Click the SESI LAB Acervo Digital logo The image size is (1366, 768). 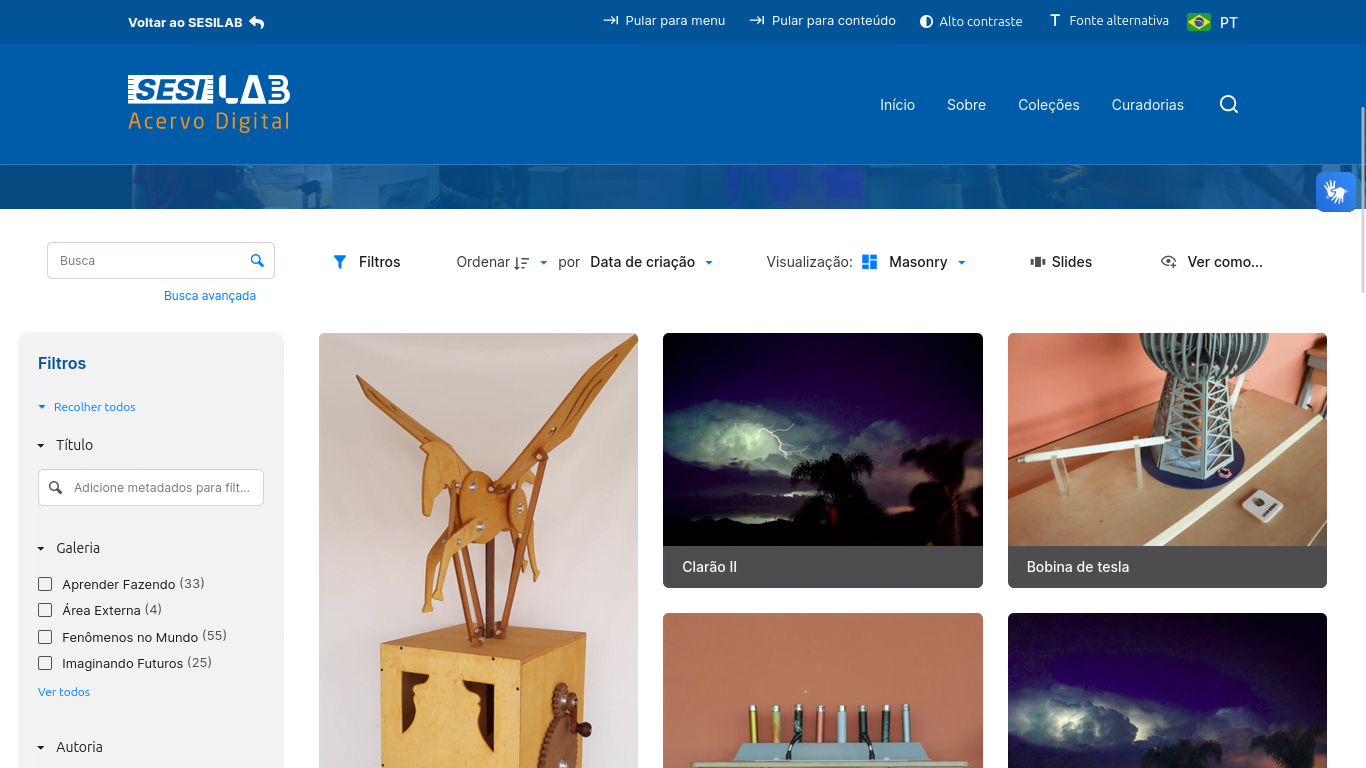click(x=209, y=104)
